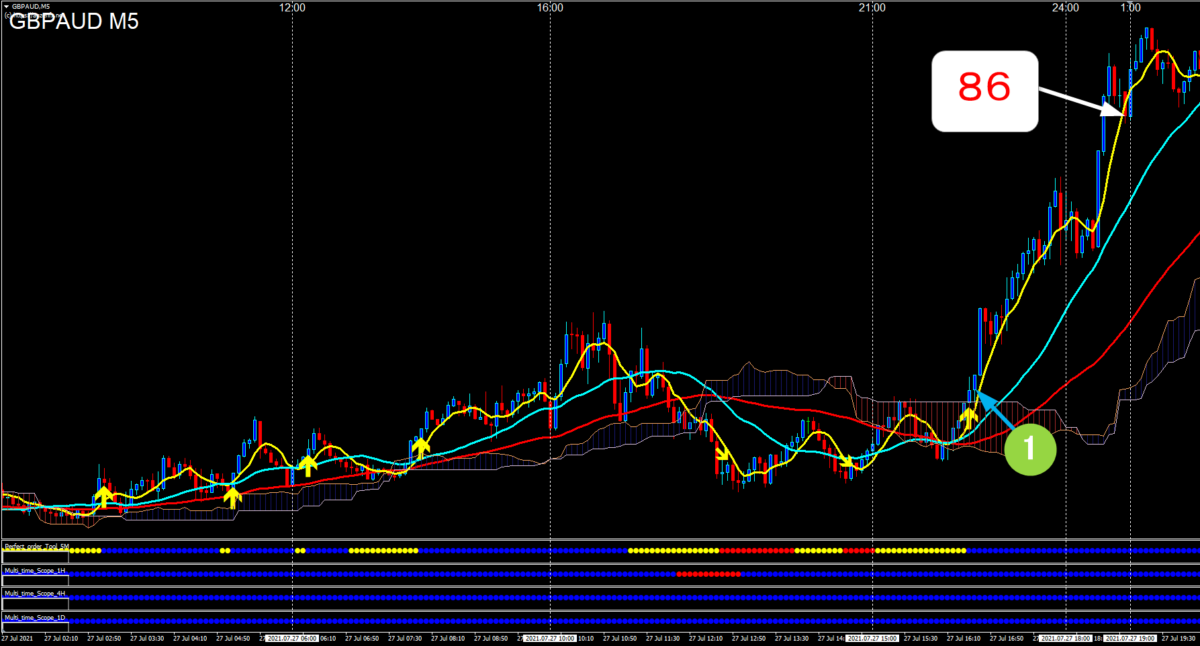
Task: Select the Multi_time_Scope_1H indicator label
Action: 35,570
